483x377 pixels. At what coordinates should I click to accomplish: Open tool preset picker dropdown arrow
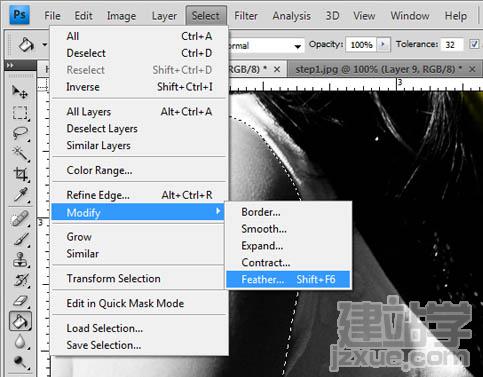[45, 44]
